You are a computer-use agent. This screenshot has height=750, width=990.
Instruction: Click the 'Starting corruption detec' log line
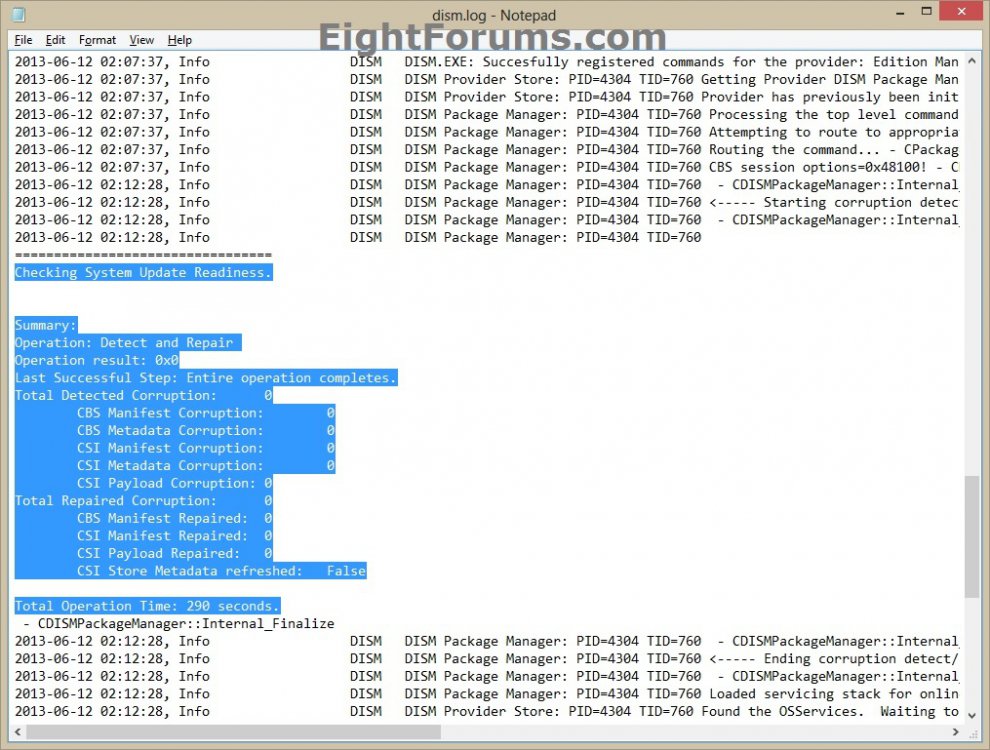click(x=486, y=203)
